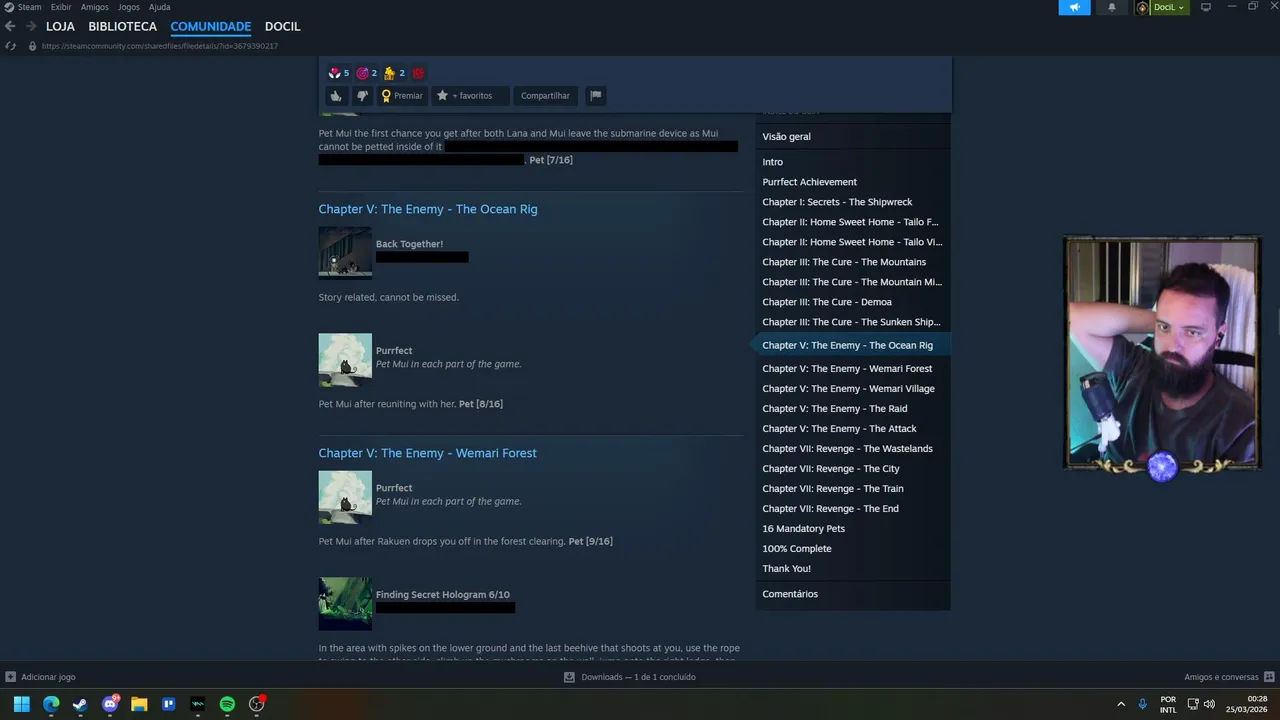1280x720 pixels.
Task: Open Downloads status link
Action: [638, 677]
